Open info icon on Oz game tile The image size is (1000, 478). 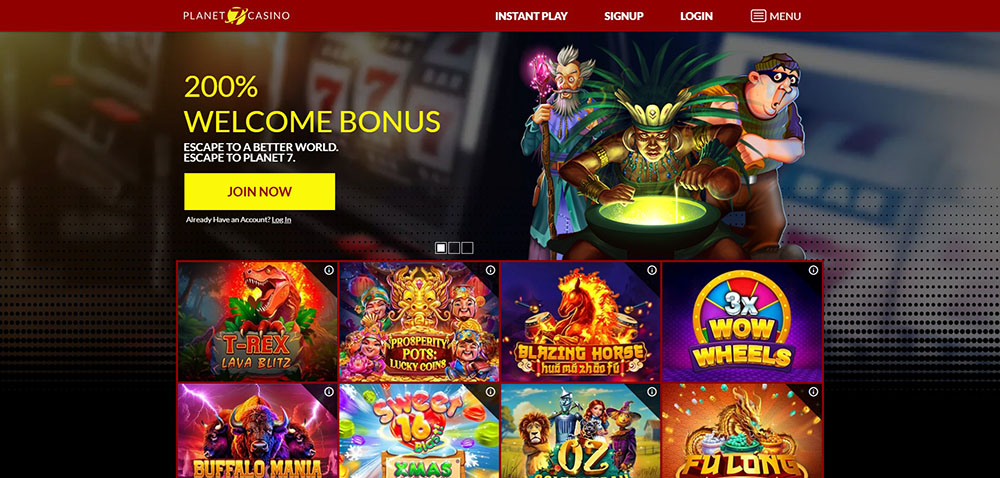pos(652,392)
